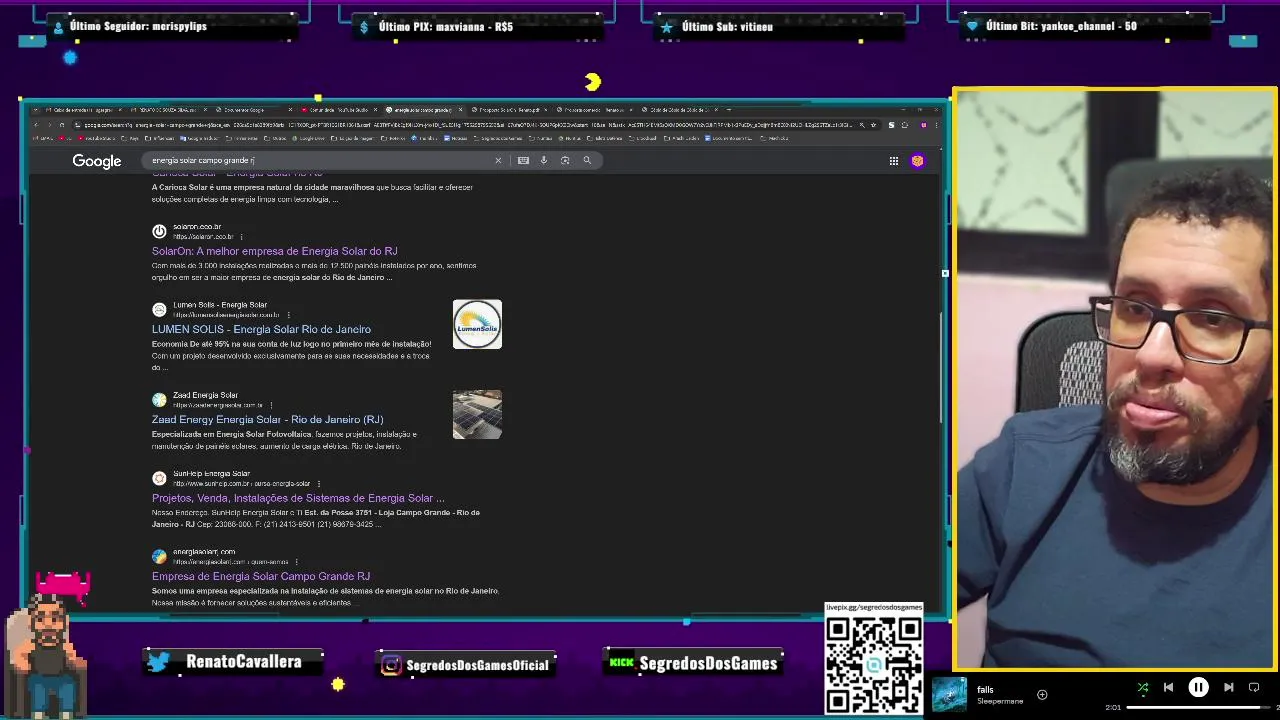Bookmark this page with the star icon

(x=874, y=125)
